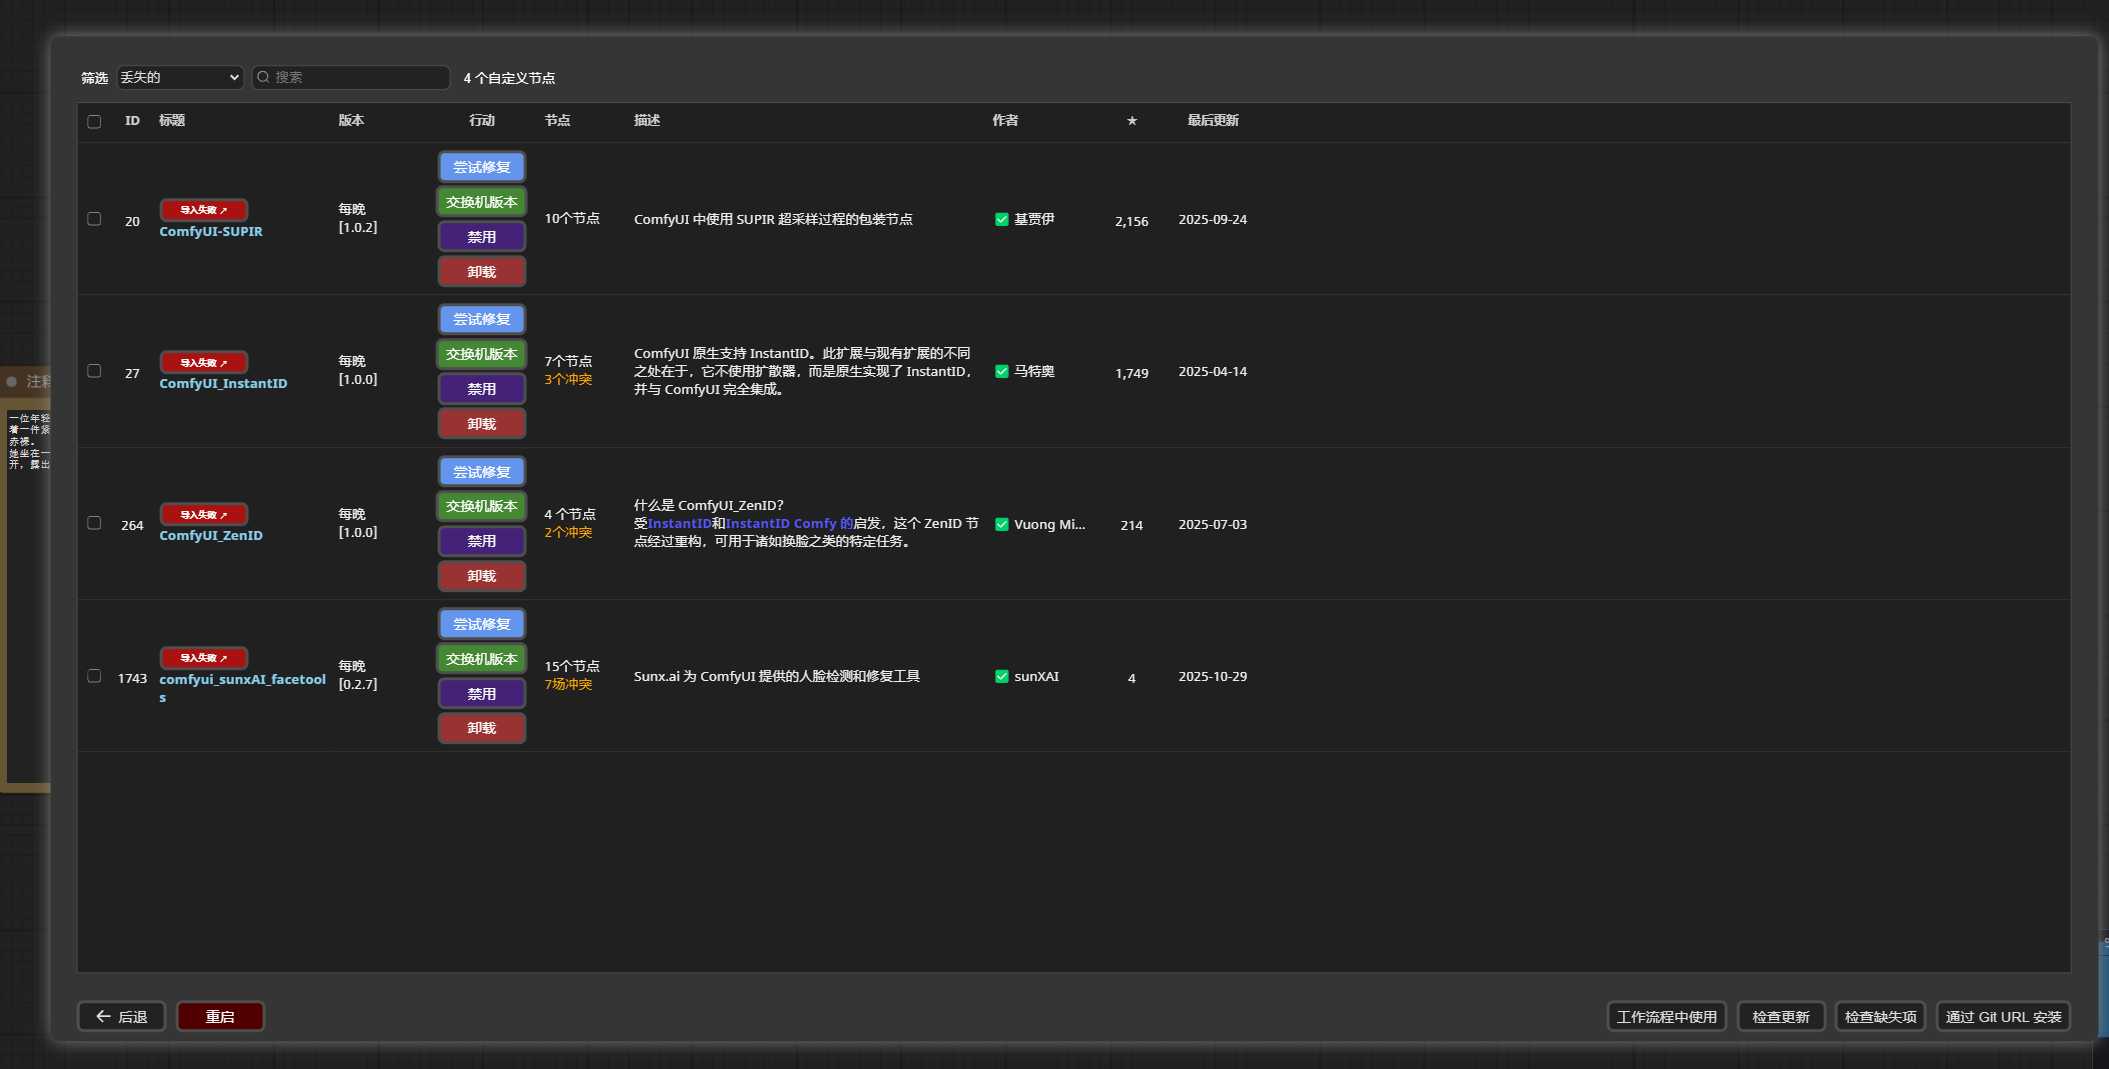Click the 后退 back arrow button
The width and height of the screenshot is (2109, 1069).
121,1016
